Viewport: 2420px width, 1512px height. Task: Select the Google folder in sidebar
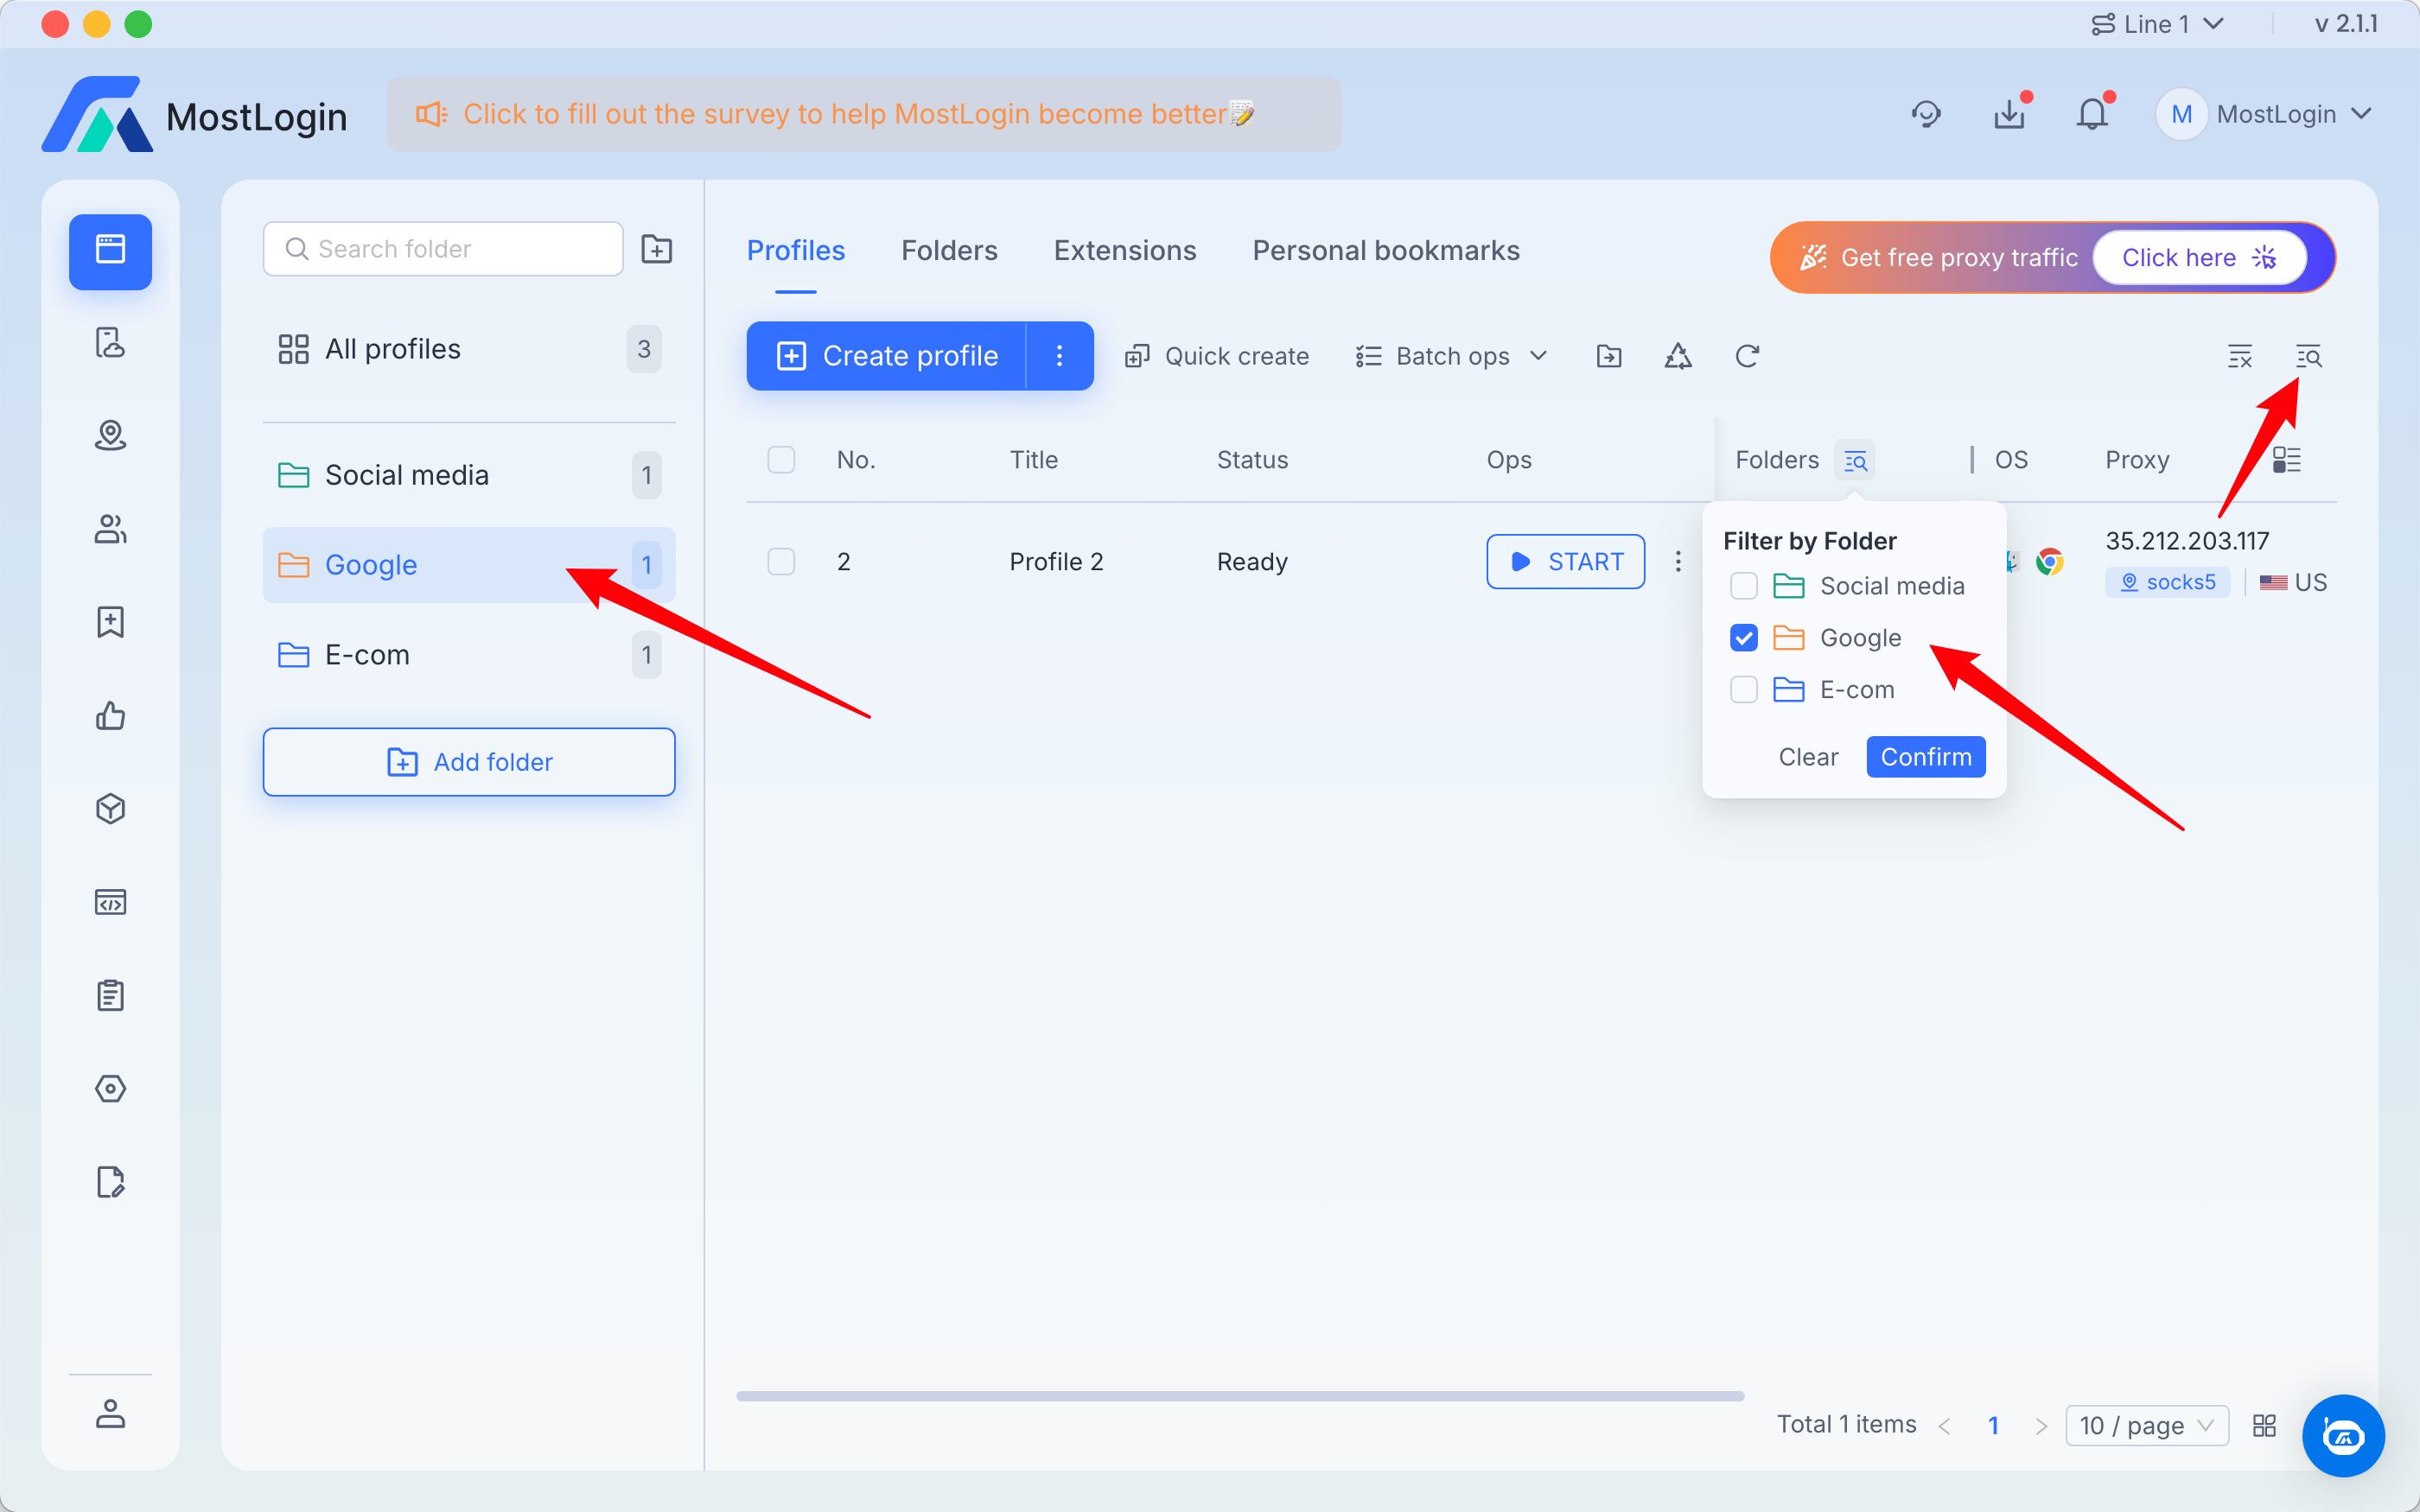(x=469, y=565)
